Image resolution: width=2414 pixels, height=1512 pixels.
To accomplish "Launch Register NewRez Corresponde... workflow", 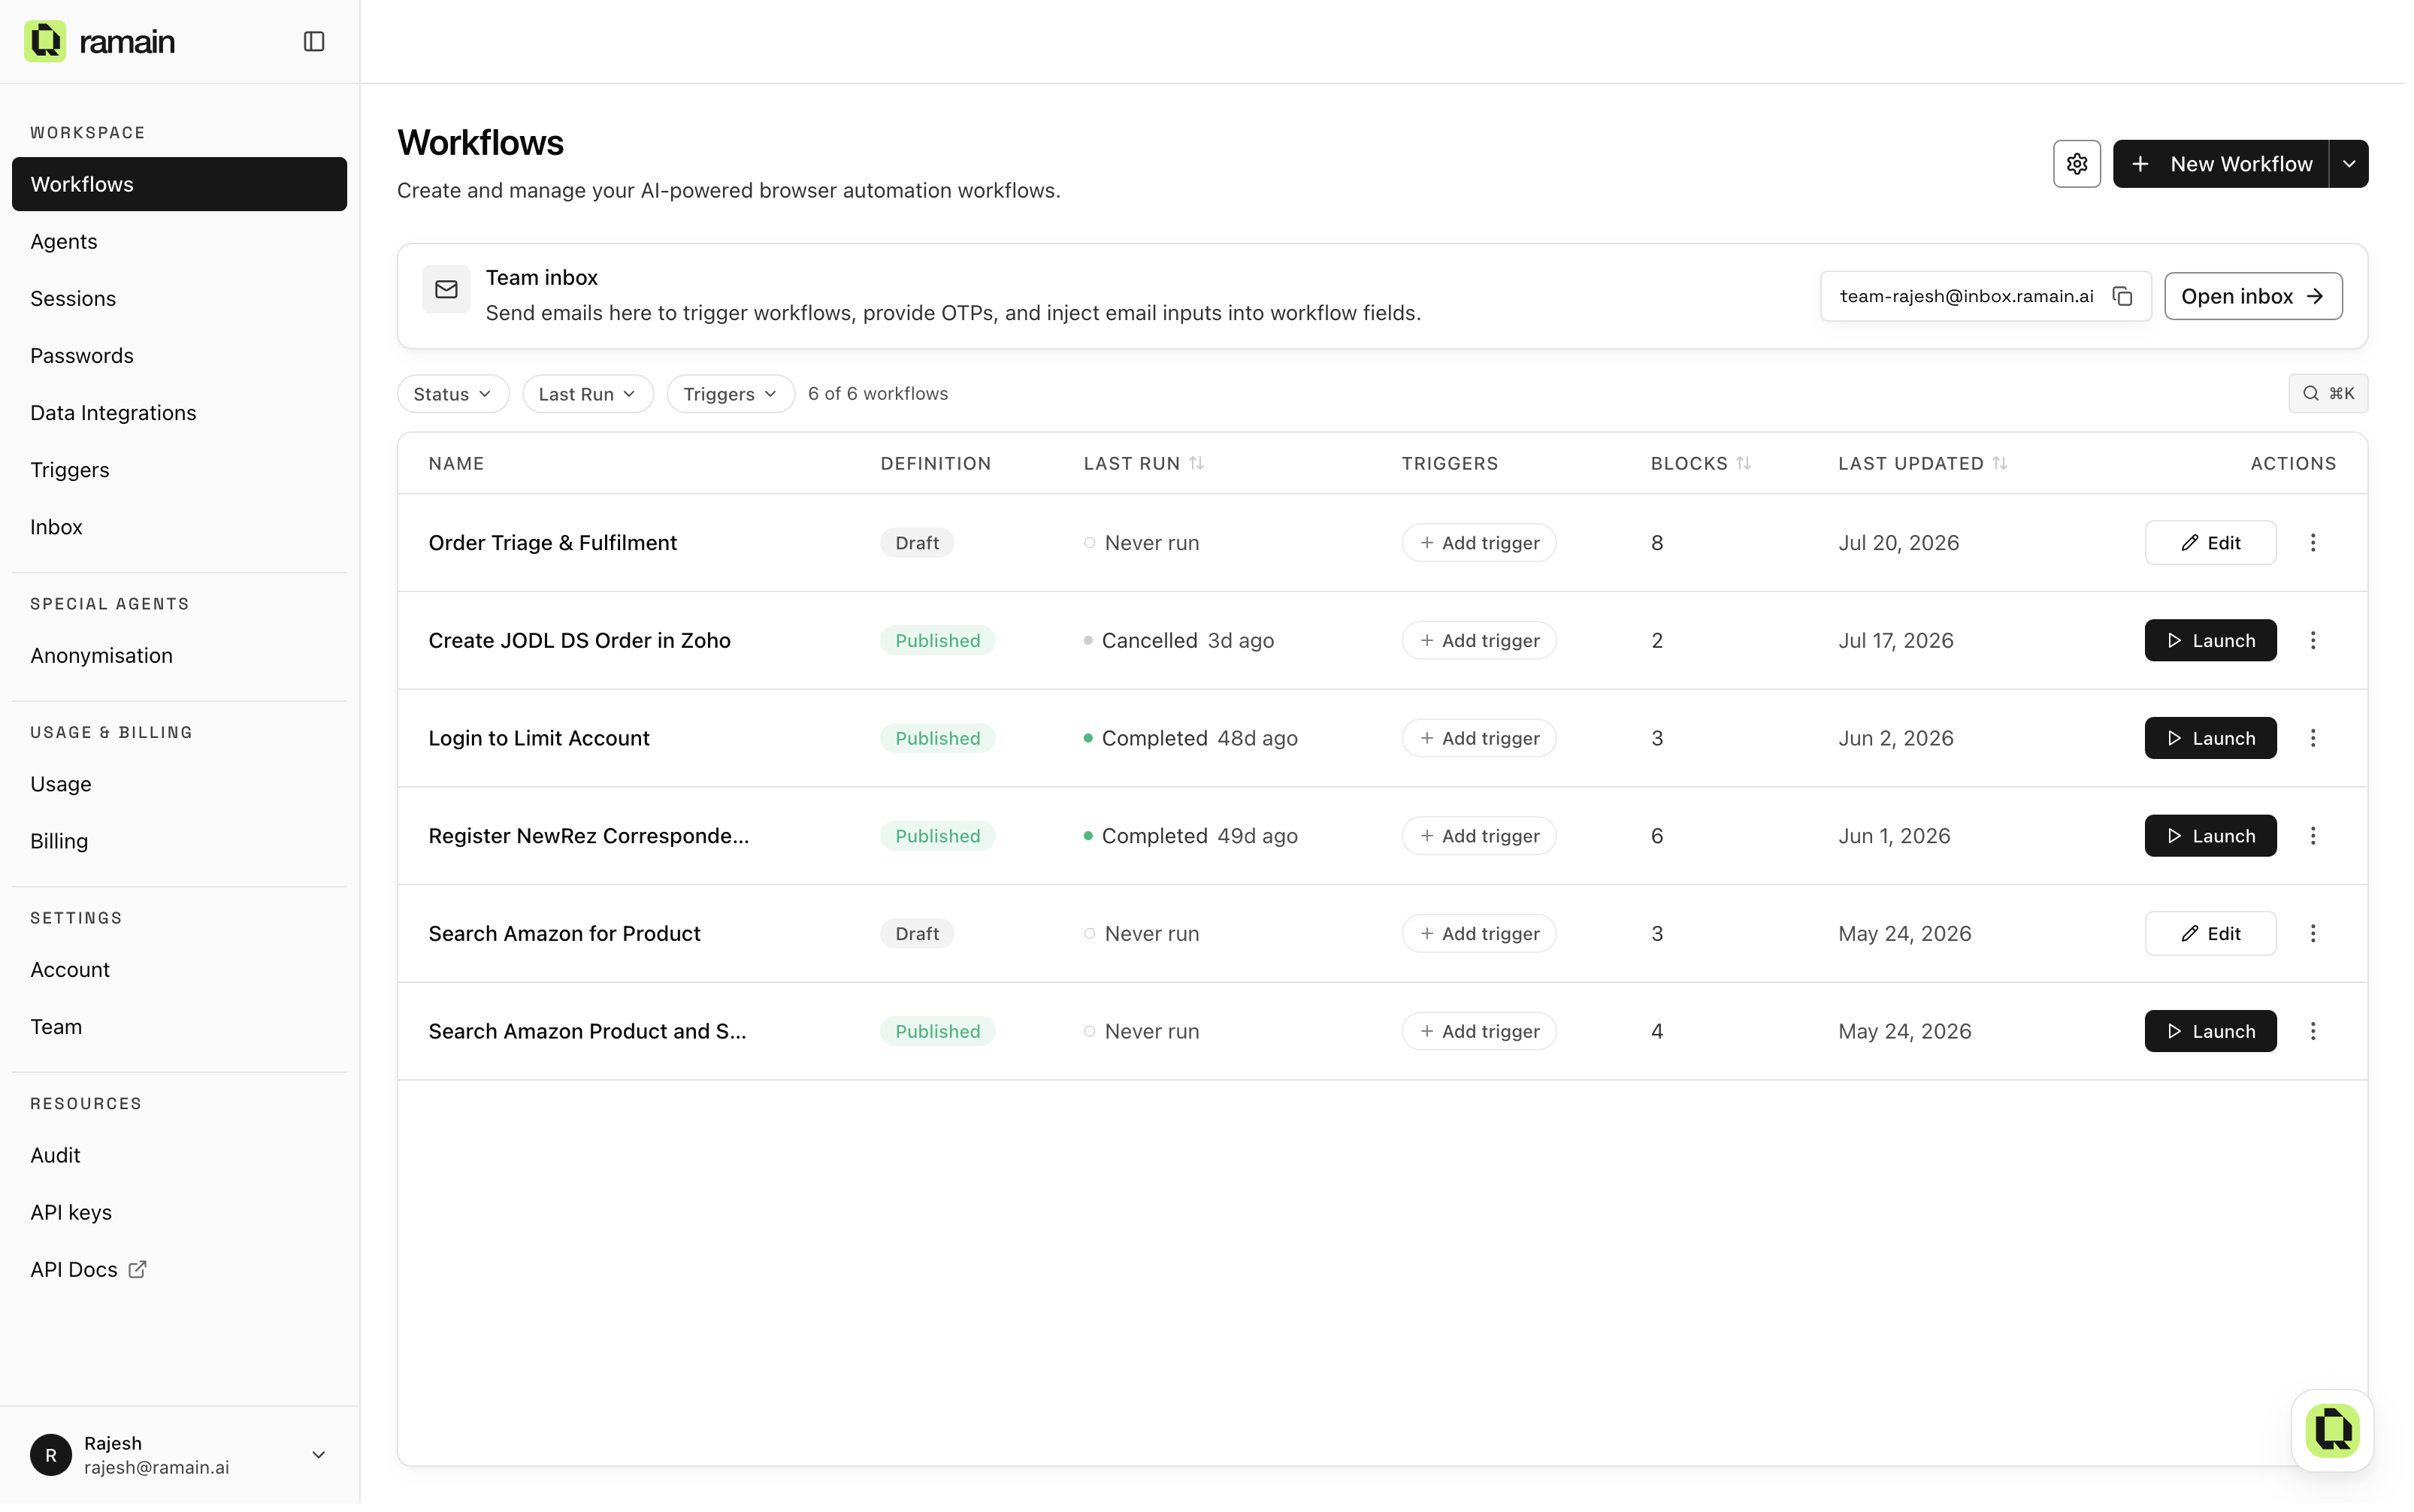I will coord(2210,836).
